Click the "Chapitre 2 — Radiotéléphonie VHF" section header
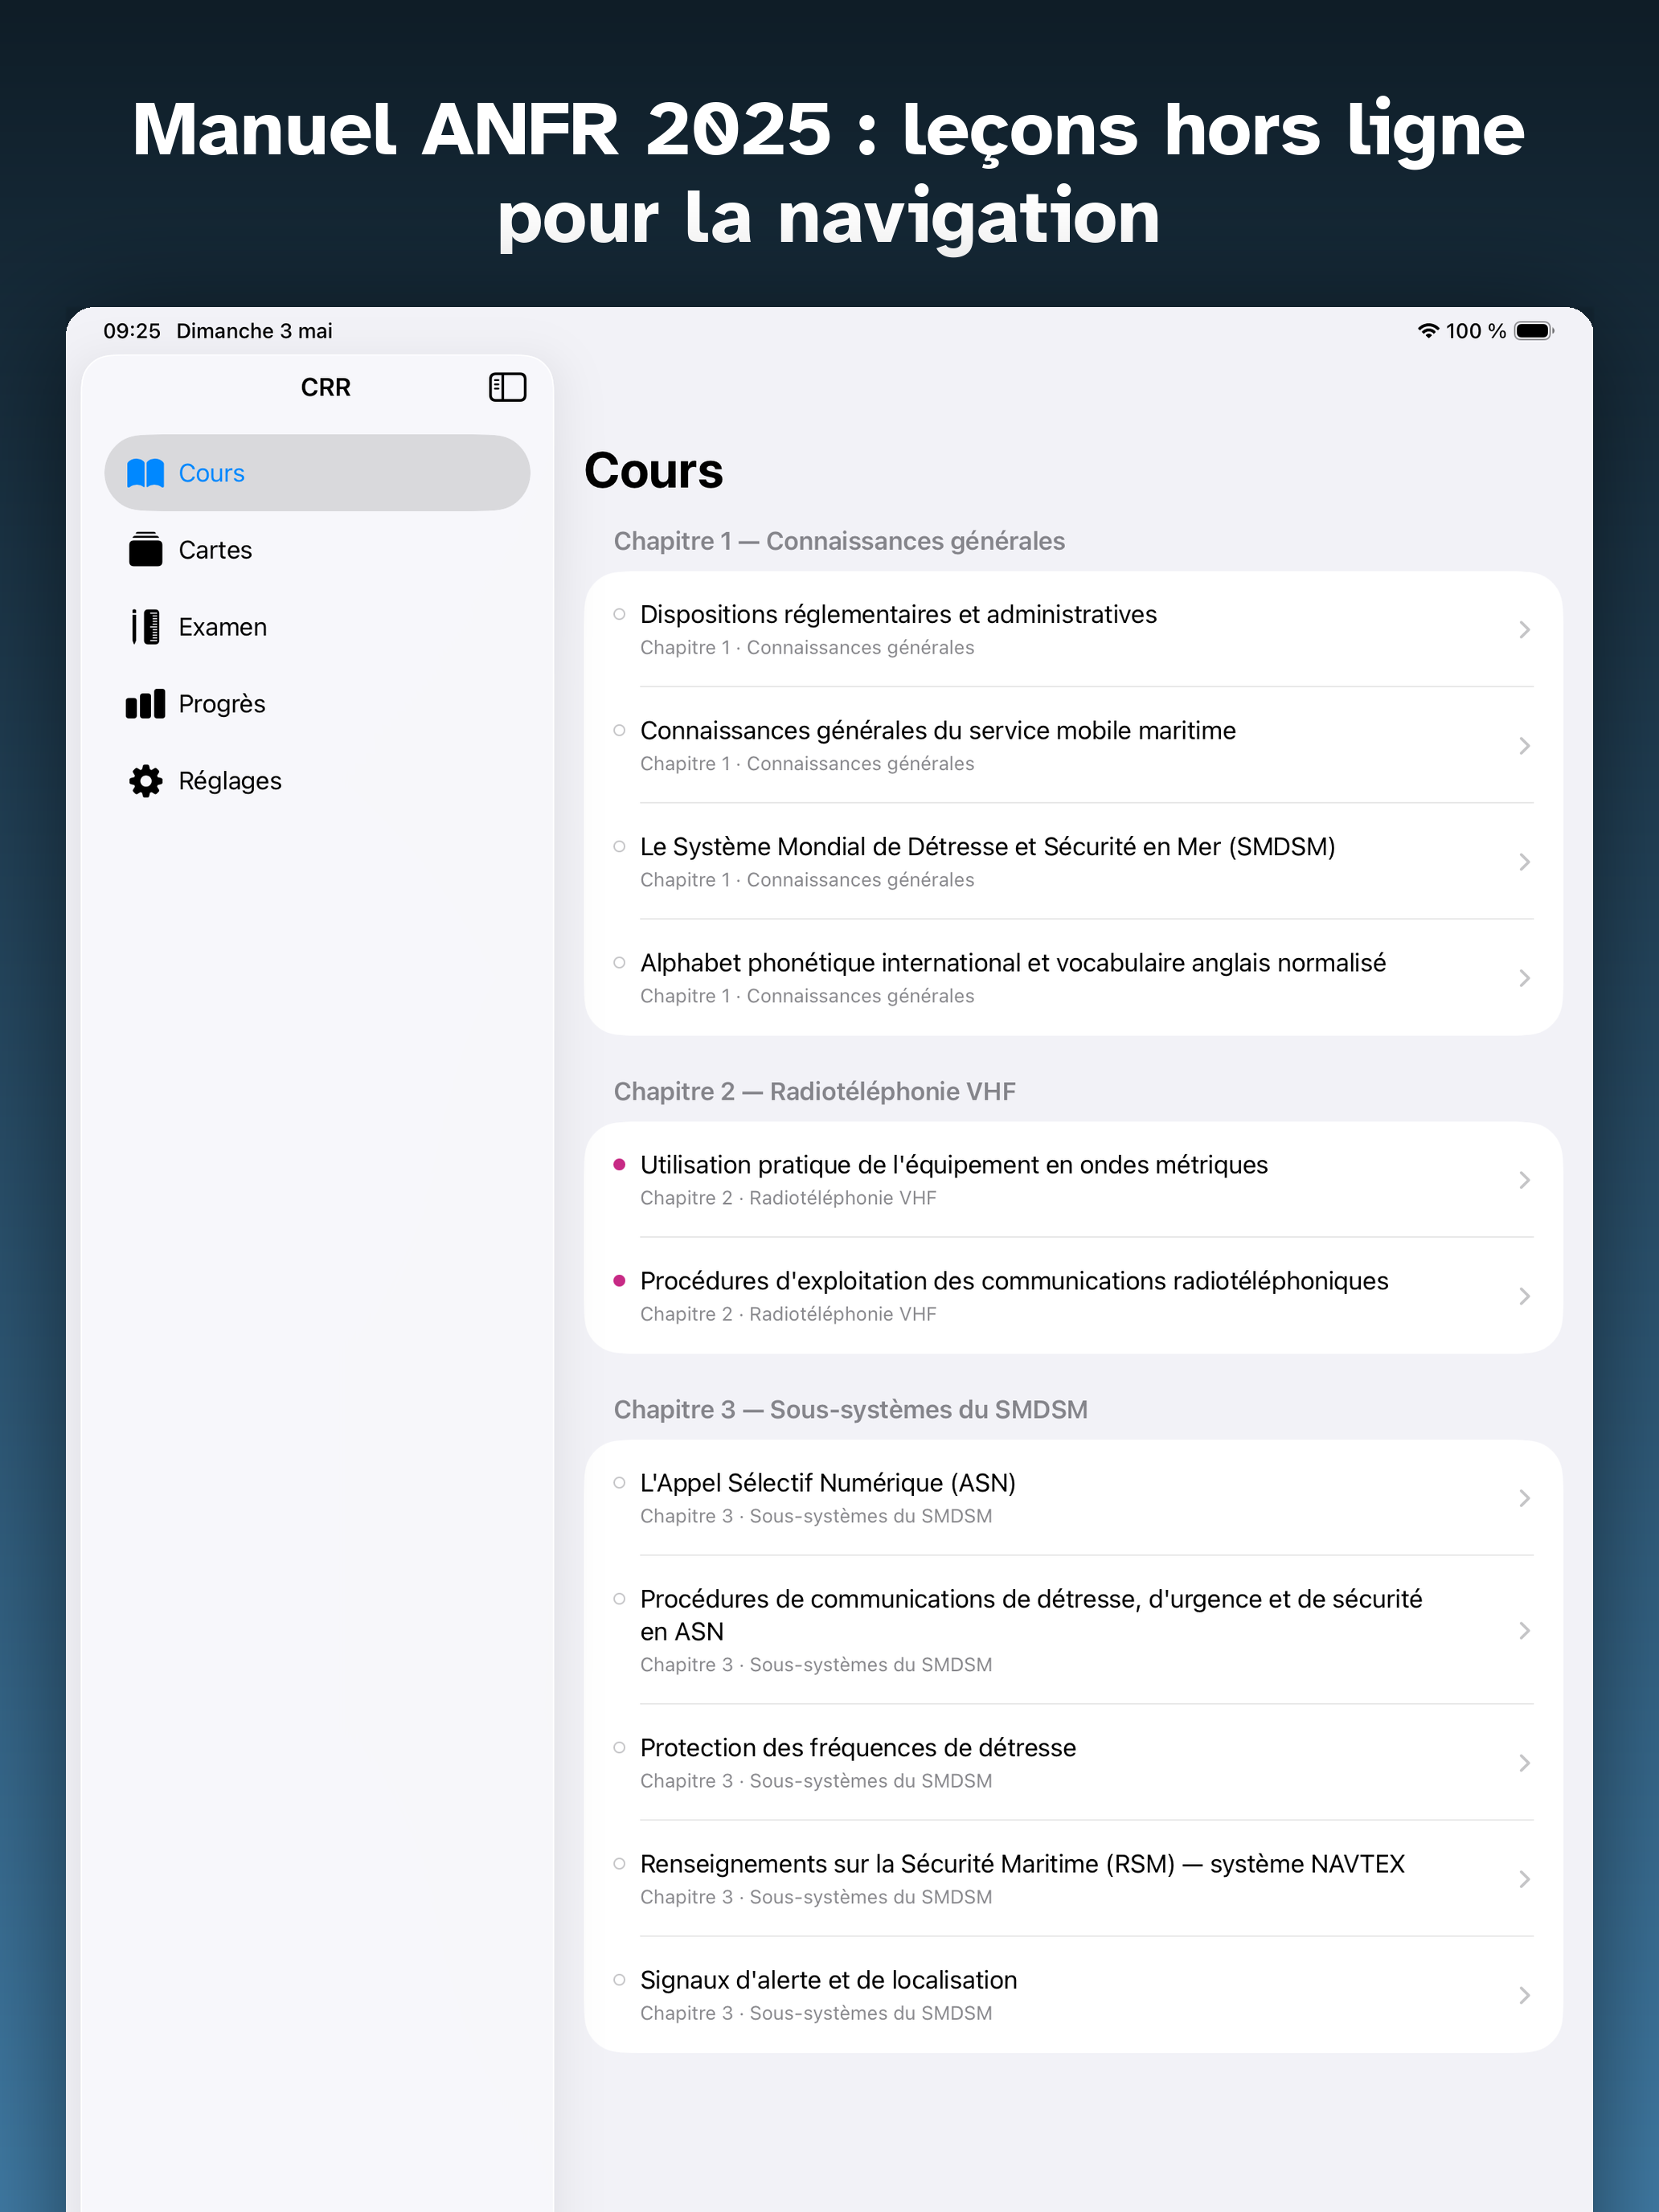This screenshot has height=2212, width=1659. tap(814, 1091)
